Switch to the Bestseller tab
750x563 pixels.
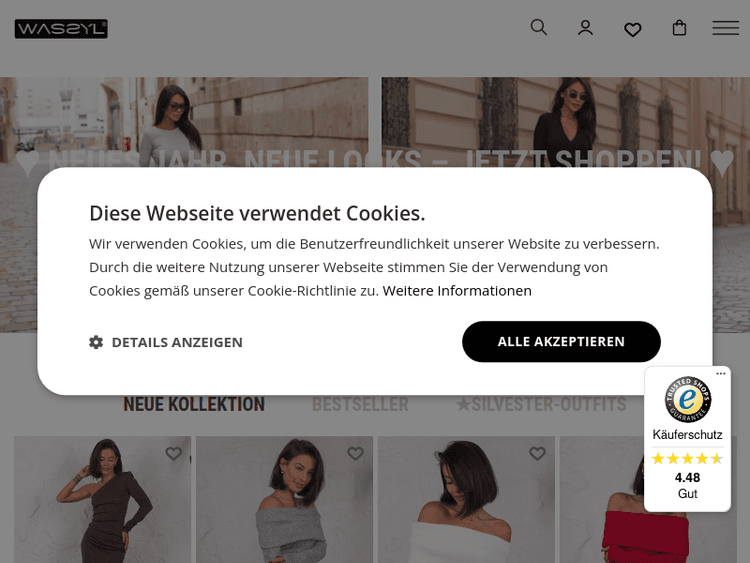coord(360,404)
